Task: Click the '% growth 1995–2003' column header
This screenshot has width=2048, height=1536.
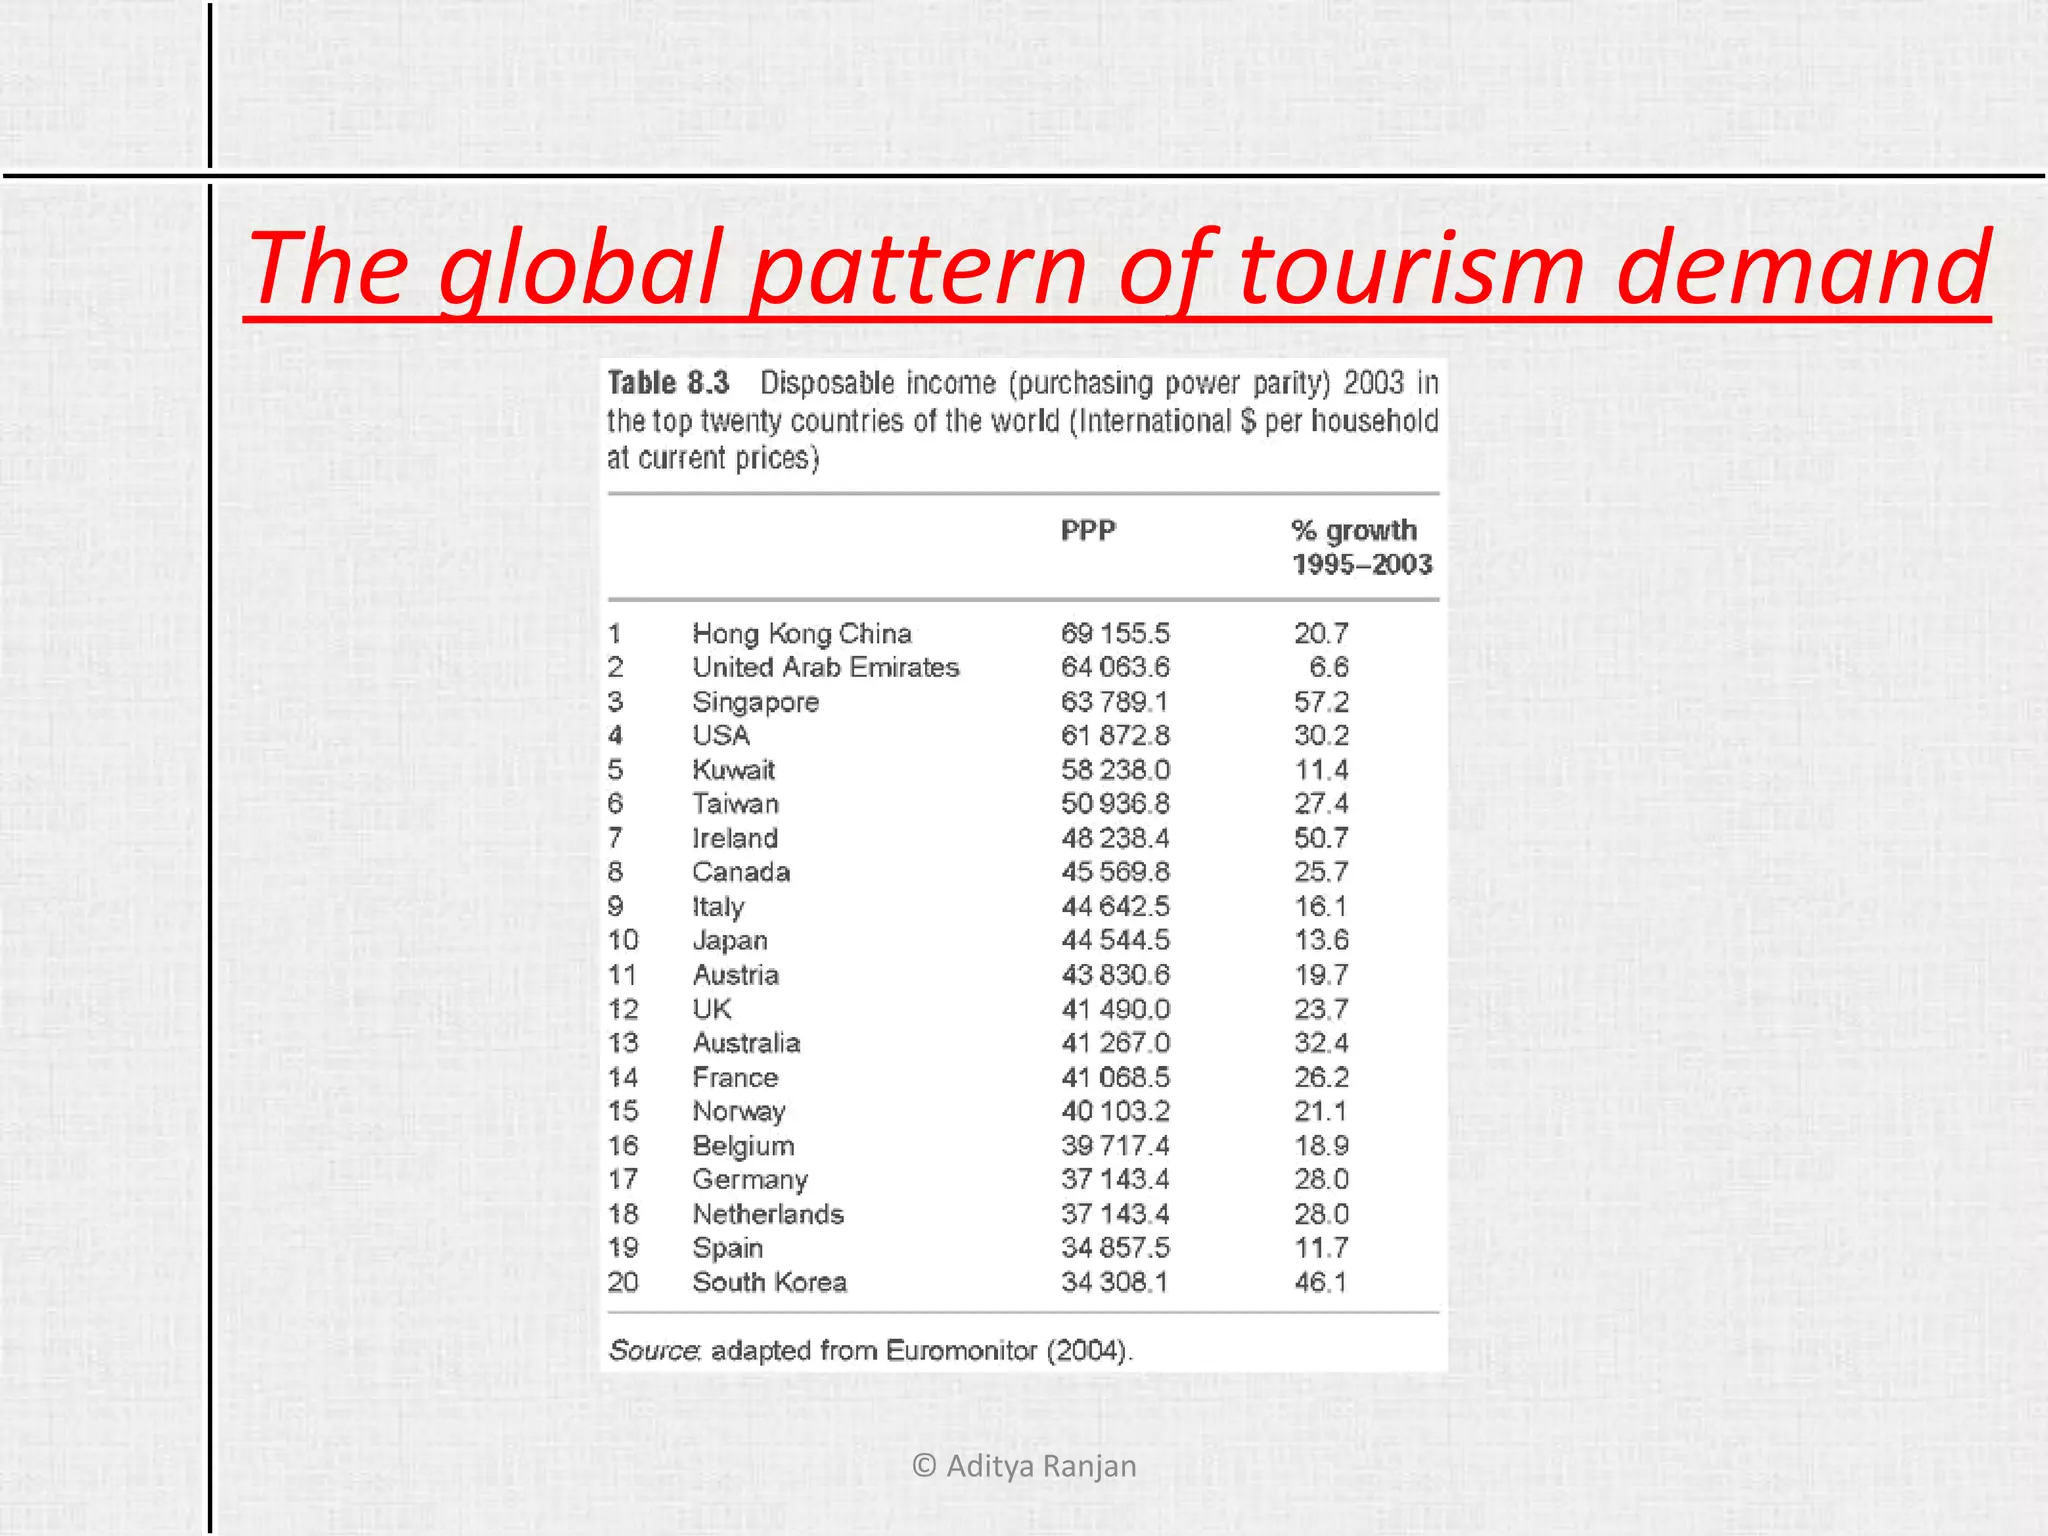Action: pos(1362,547)
